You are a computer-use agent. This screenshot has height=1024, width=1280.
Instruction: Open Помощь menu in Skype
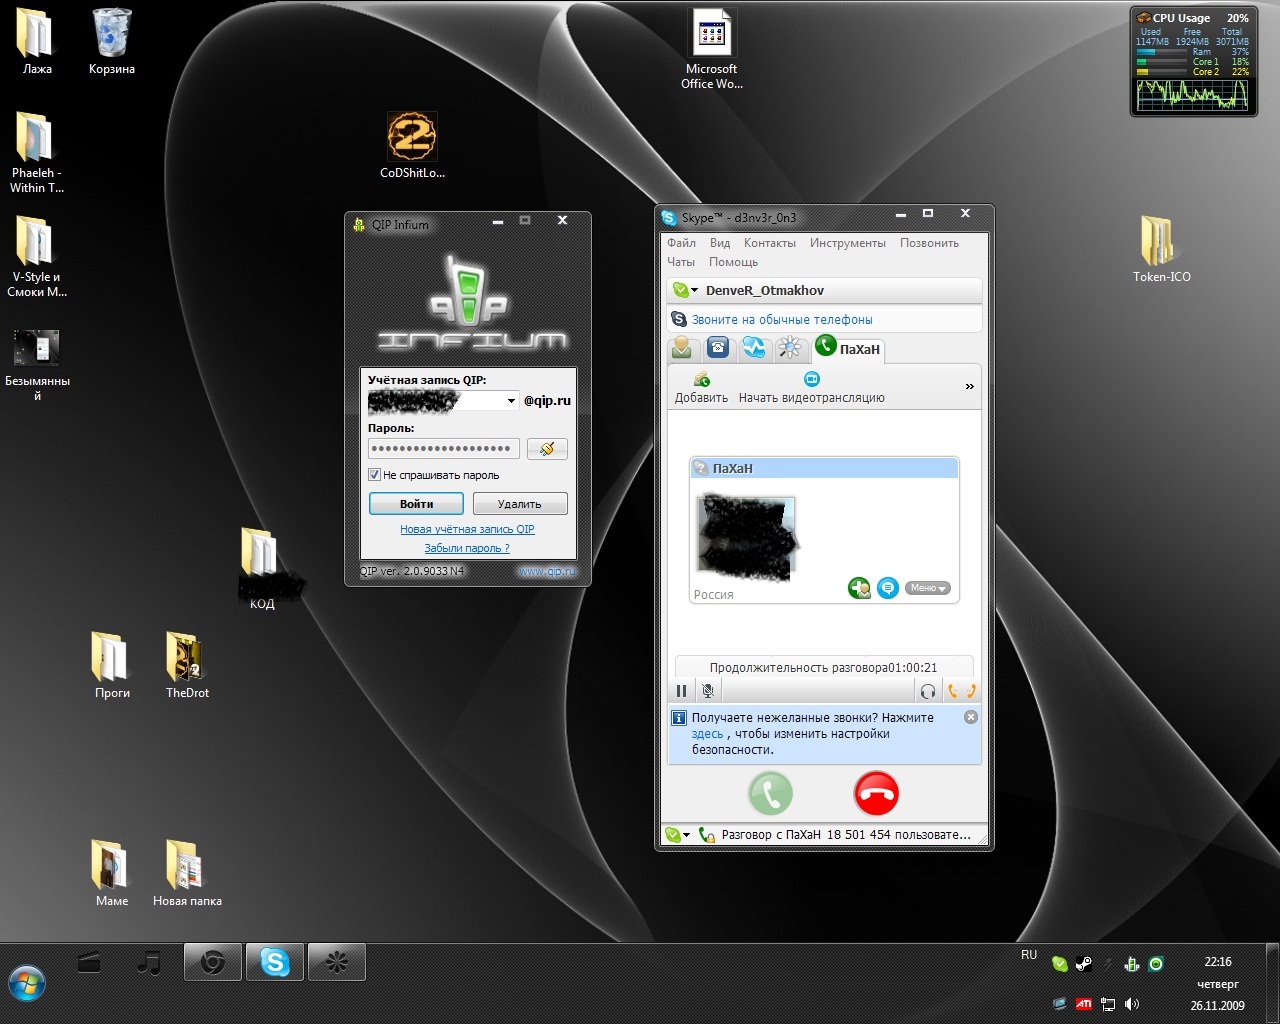[733, 262]
